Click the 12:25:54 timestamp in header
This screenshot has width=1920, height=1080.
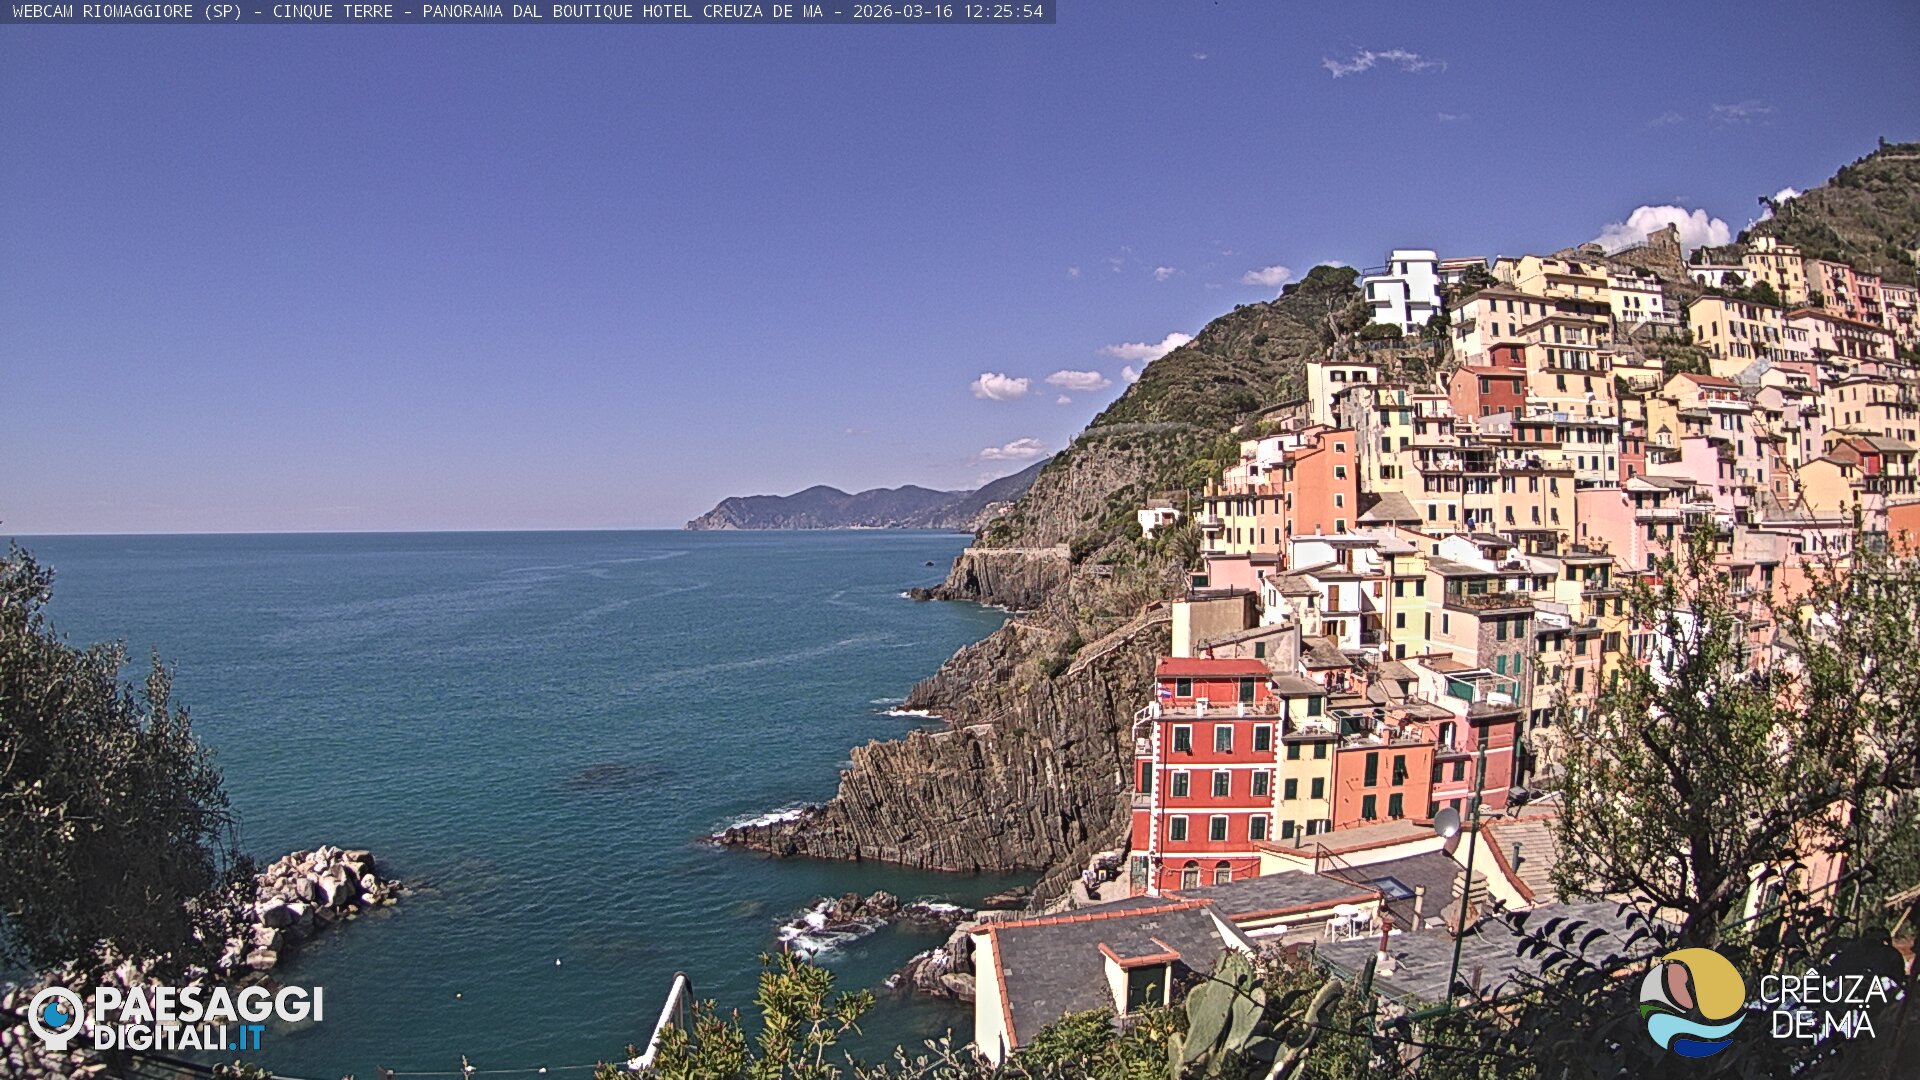1002,12
